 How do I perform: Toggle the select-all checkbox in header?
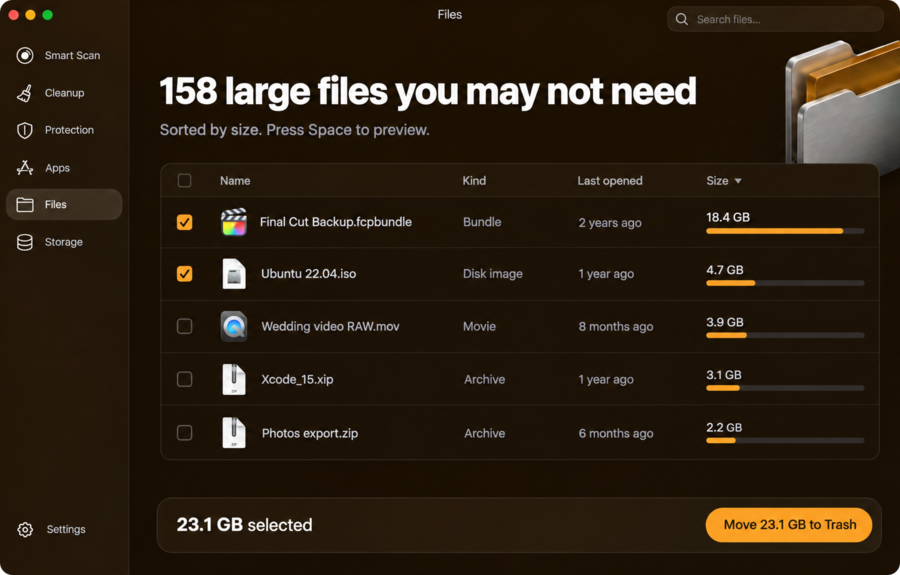[184, 181]
